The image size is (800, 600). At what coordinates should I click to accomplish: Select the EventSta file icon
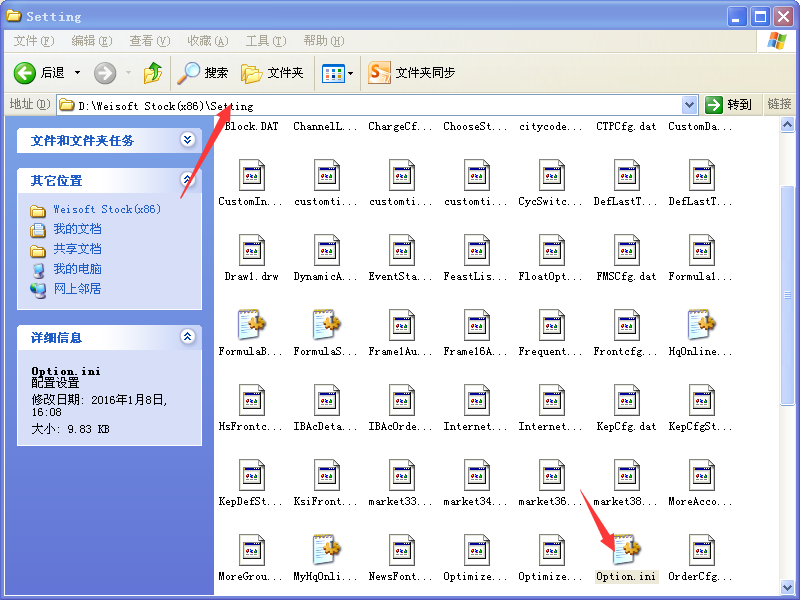tap(402, 250)
